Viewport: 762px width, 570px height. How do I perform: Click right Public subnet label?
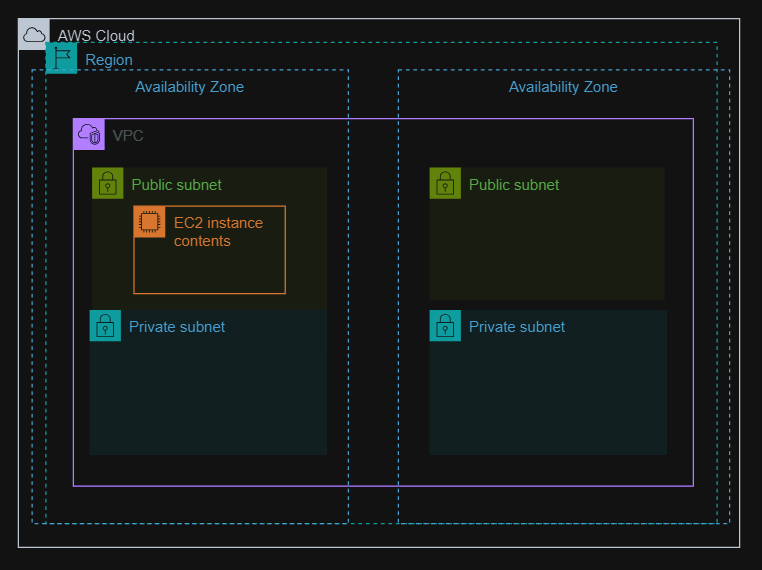point(514,185)
